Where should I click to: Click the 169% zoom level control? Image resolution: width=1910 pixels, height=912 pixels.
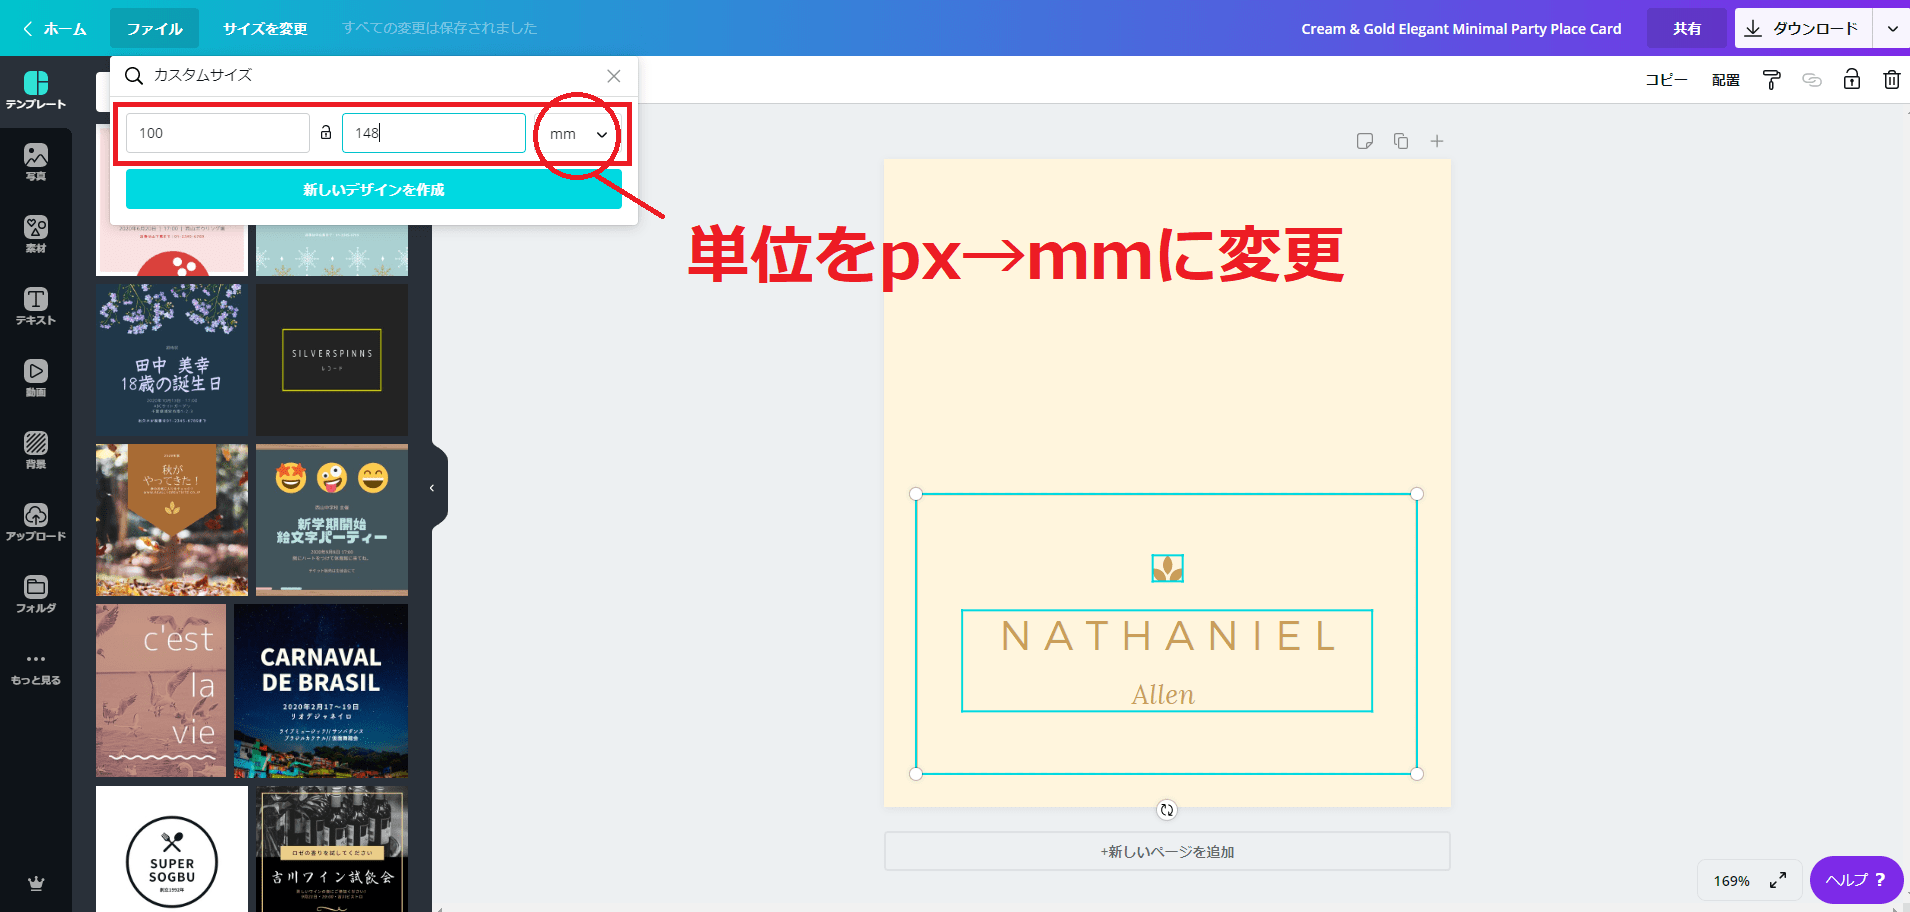click(x=1731, y=881)
